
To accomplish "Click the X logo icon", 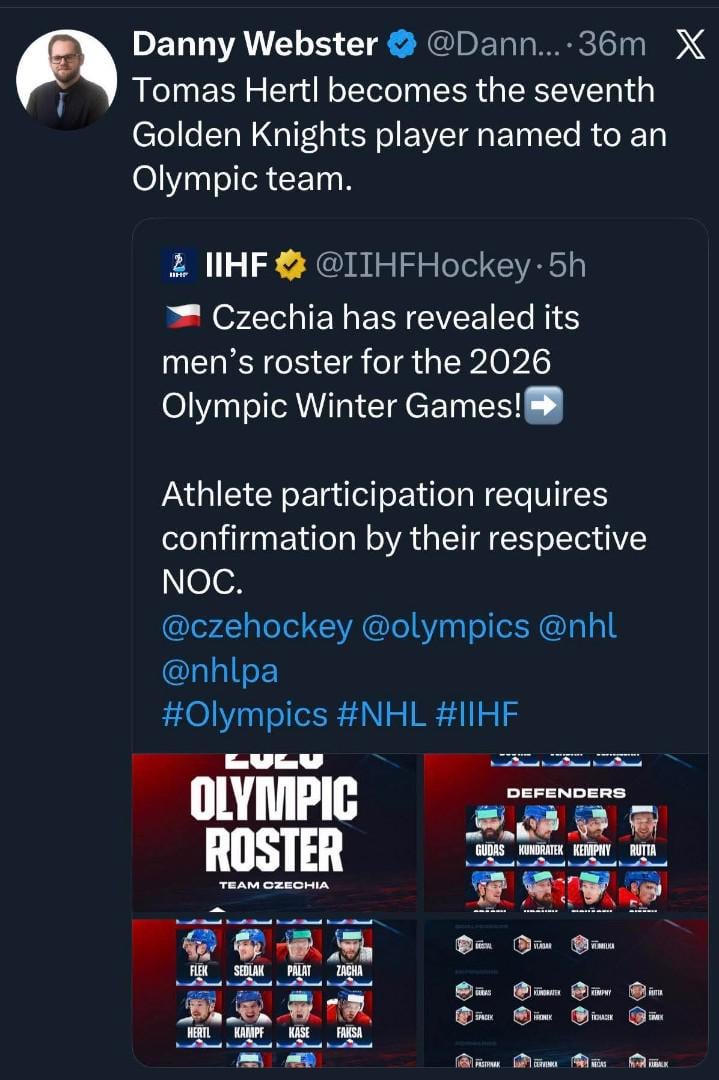I will pos(690,45).
